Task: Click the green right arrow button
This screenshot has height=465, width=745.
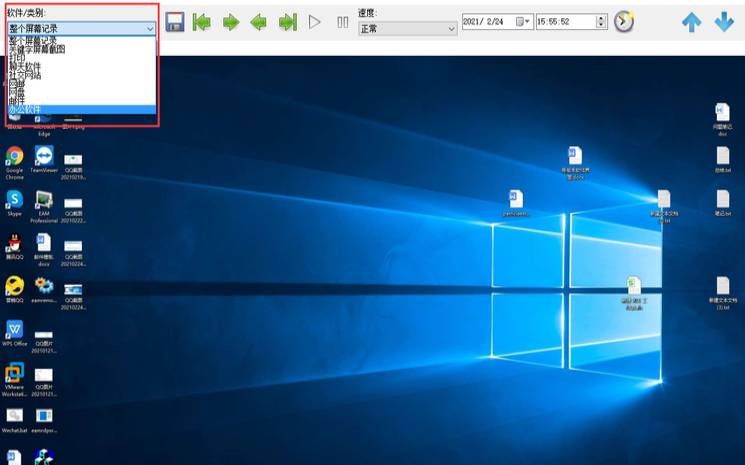Action: [231, 22]
